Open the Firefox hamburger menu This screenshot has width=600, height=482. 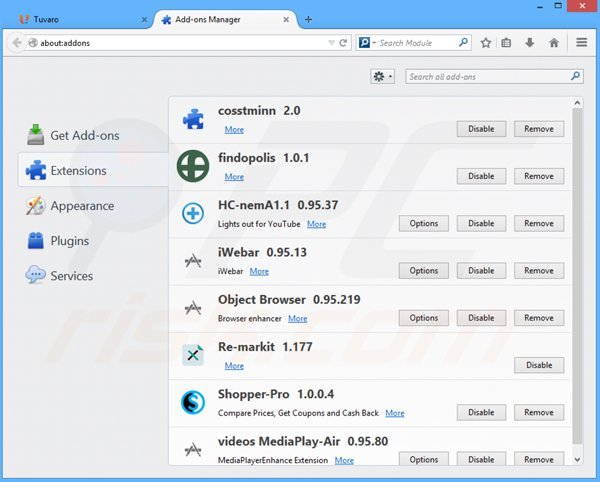coord(582,42)
